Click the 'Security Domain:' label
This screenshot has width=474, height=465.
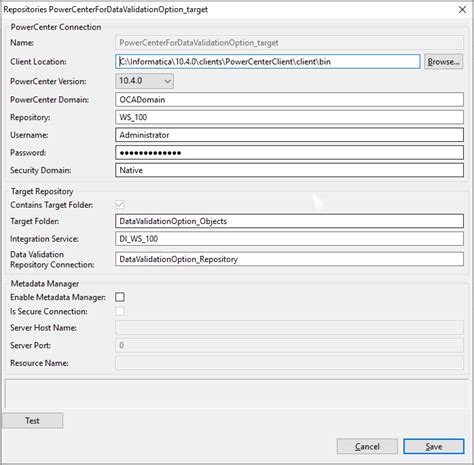point(41,170)
